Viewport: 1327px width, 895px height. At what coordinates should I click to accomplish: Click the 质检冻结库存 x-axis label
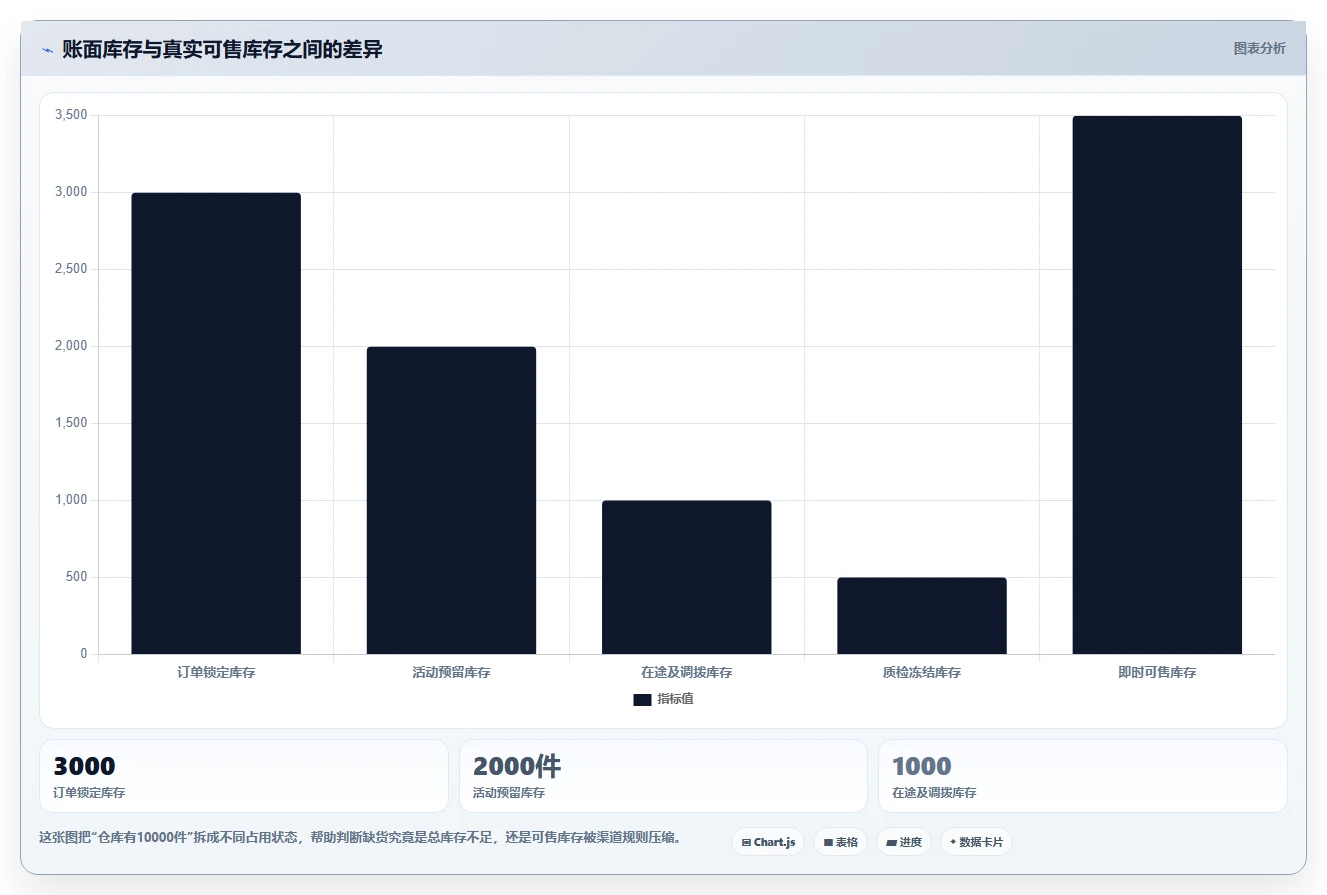(922, 673)
